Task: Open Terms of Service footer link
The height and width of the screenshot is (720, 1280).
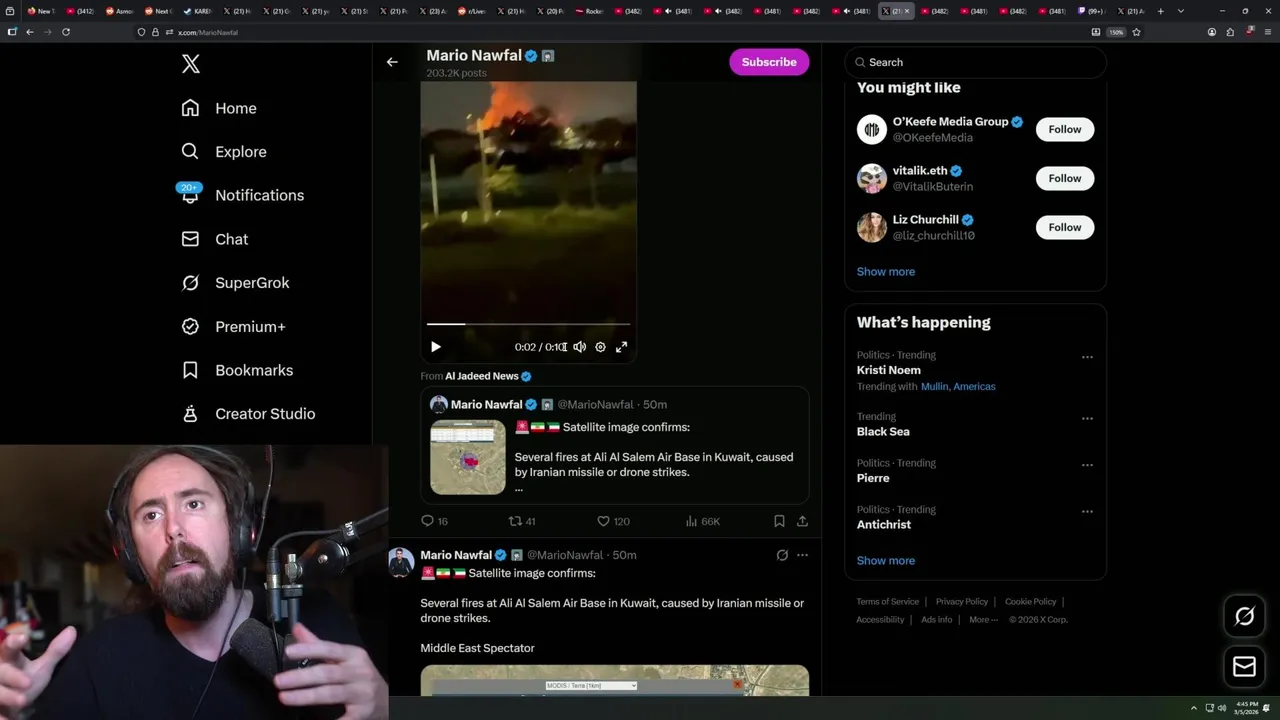Action: [888, 602]
